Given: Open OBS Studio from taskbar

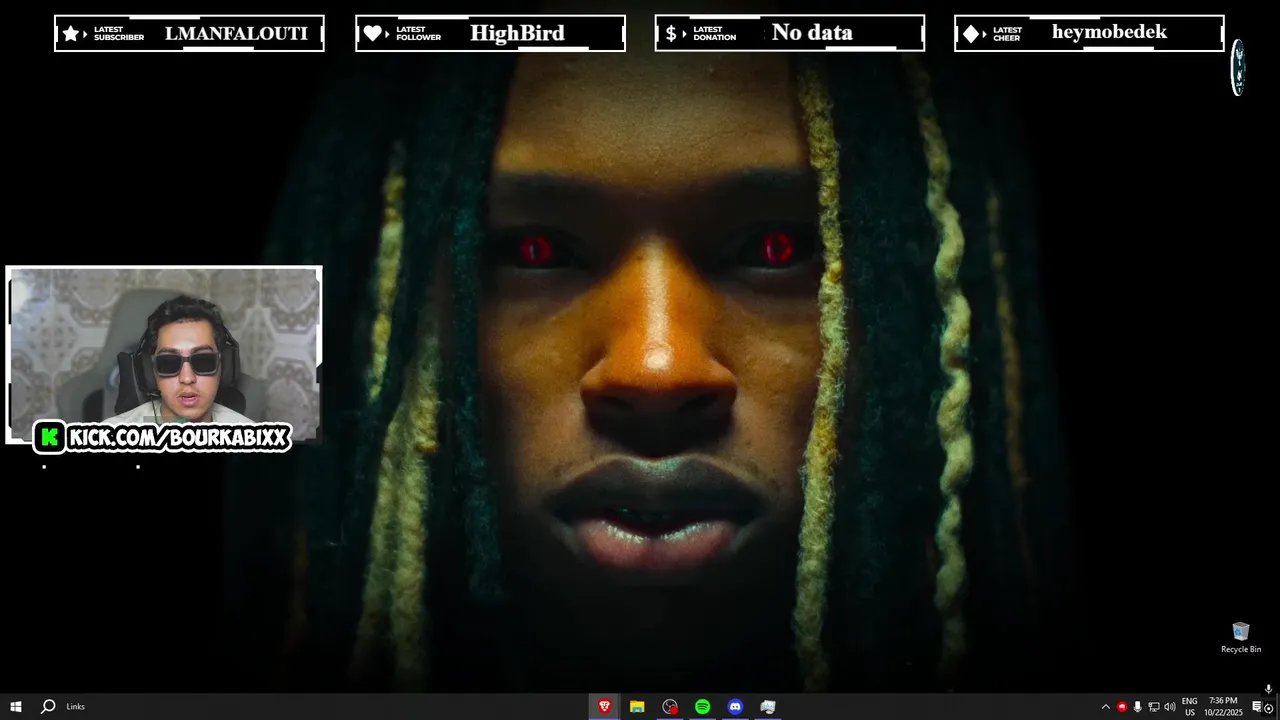Looking at the screenshot, I should tap(670, 707).
